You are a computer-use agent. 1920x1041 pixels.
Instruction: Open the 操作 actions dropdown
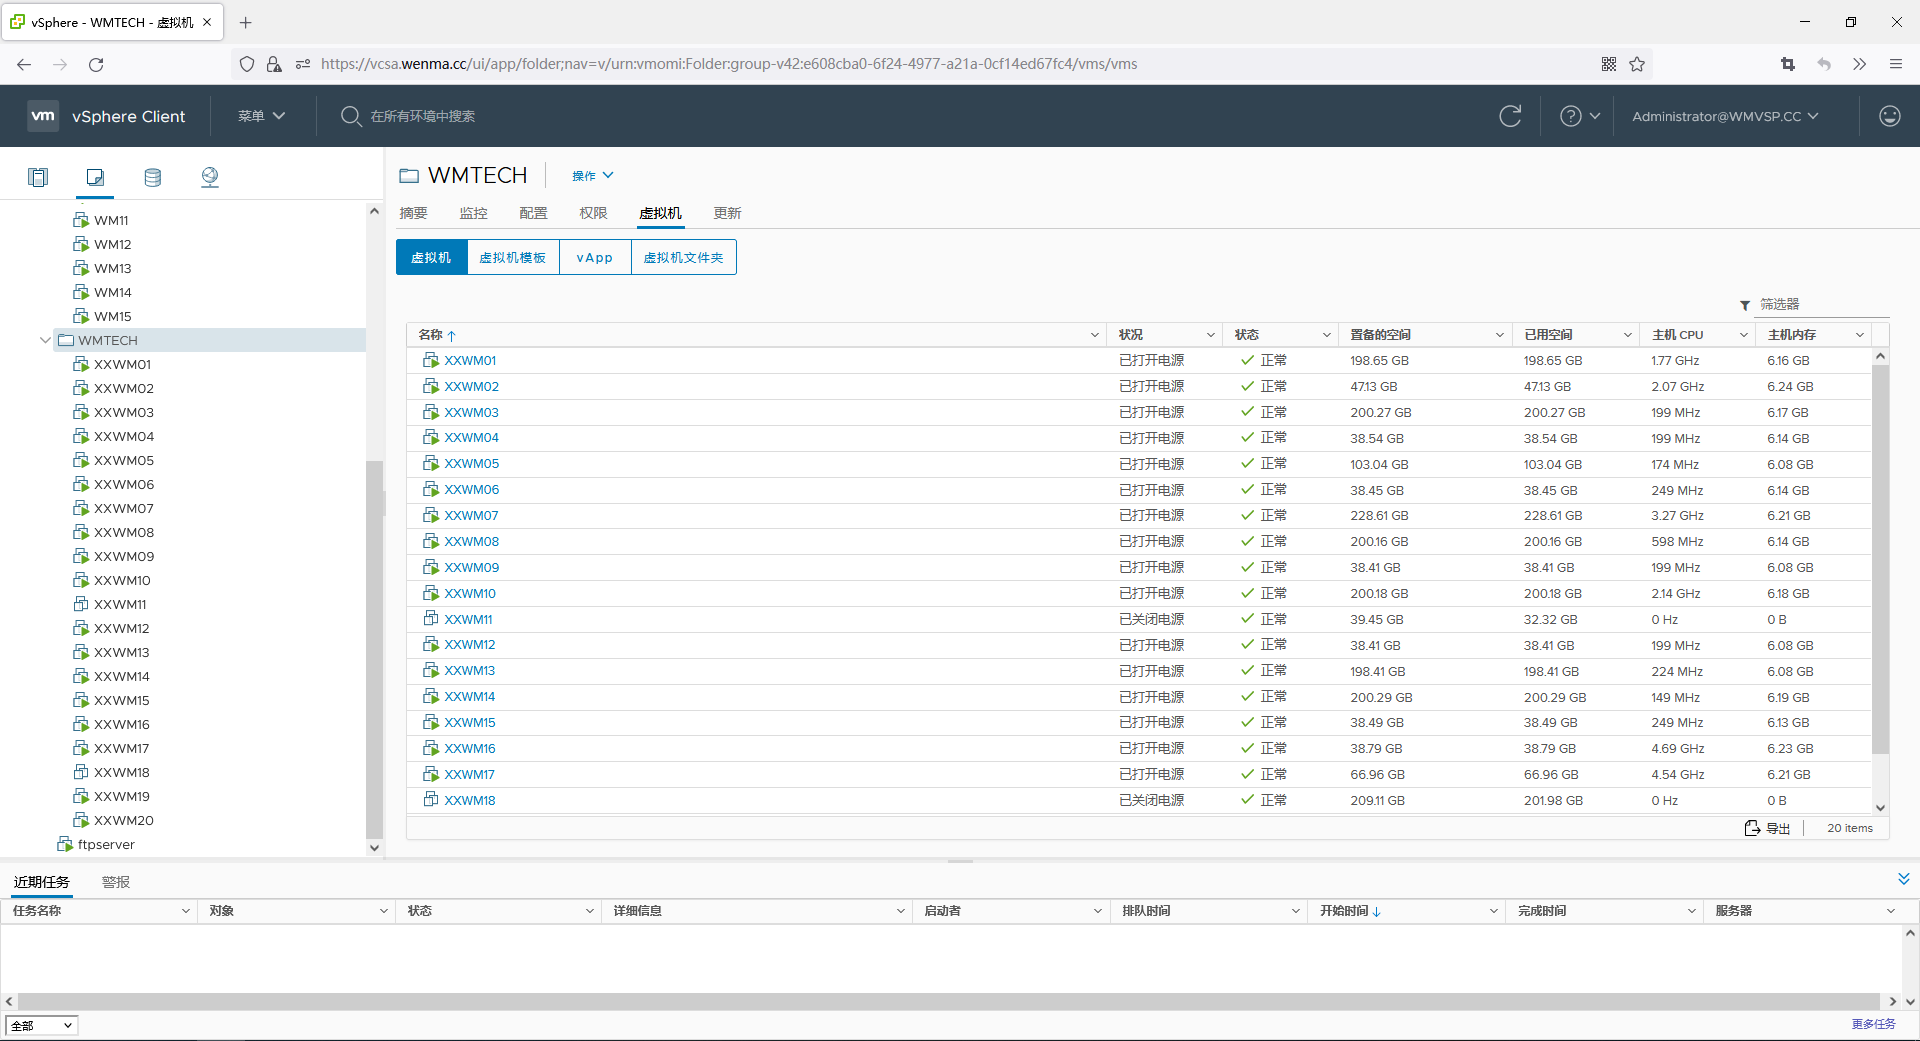(592, 176)
